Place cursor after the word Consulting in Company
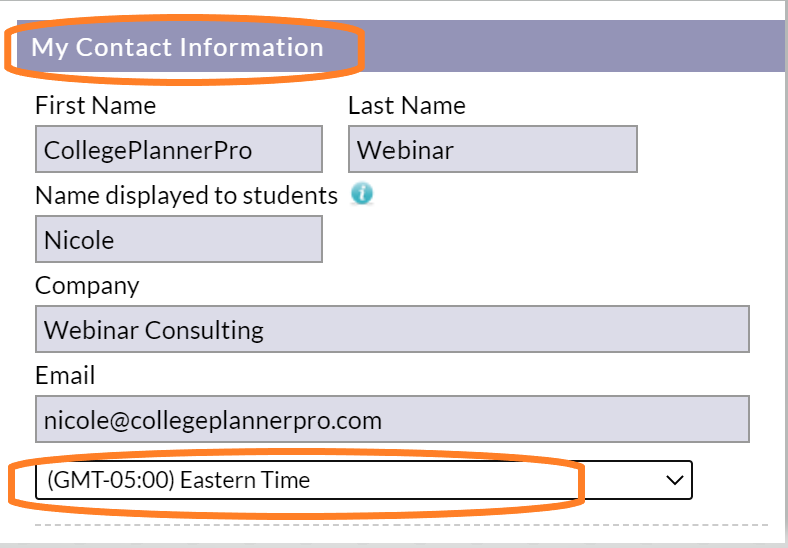 265,330
